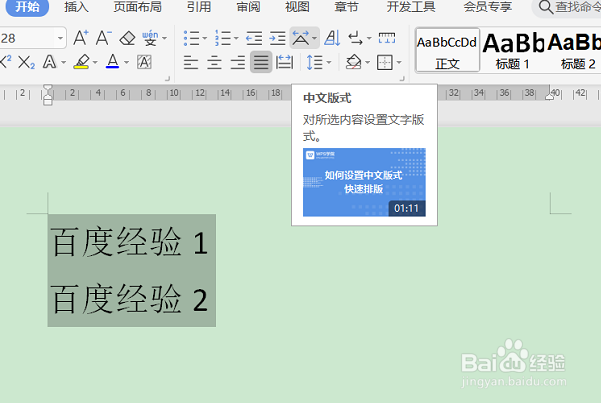Open the 视图 tab
The image size is (601, 403).
pyautogui.click(x=297, y=7)
